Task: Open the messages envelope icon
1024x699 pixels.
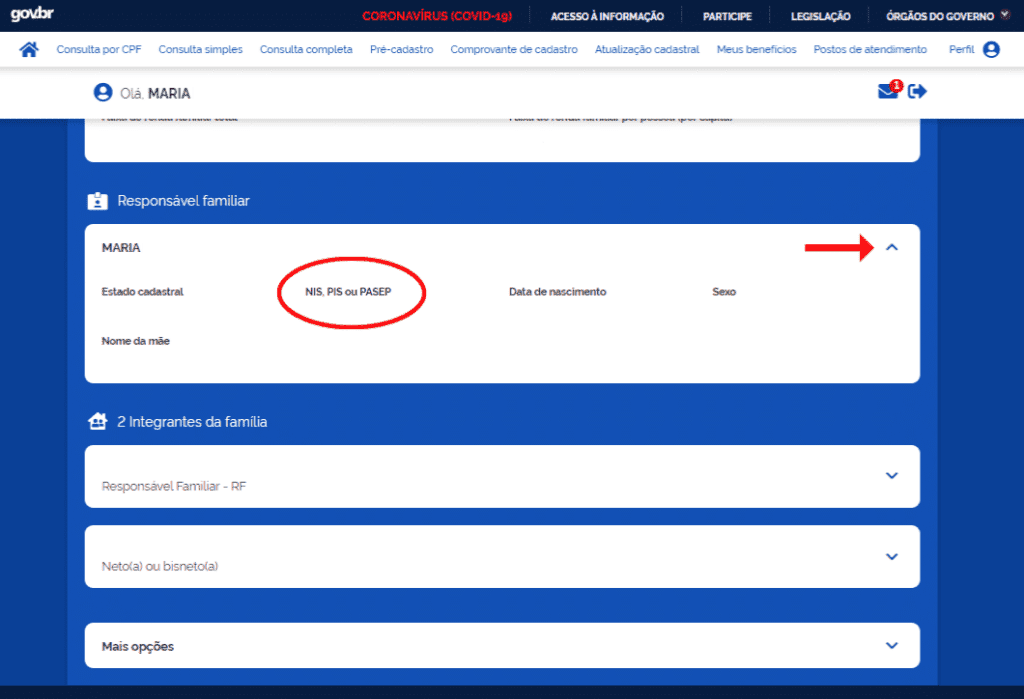Action: click(887, 92)
